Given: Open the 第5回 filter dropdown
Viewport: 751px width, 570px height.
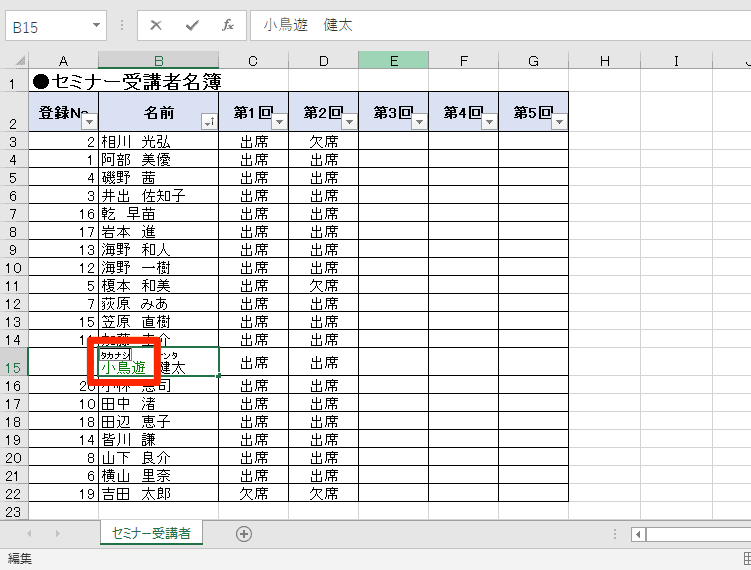Looking at the screenshot, I should [x=559, y=122].
